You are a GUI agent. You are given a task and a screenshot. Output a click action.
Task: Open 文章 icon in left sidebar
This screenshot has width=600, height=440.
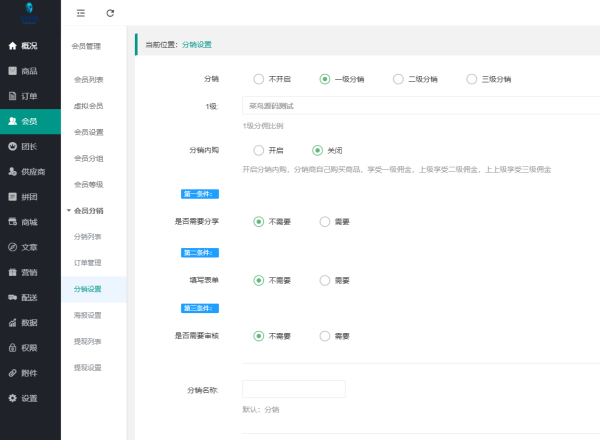tap(13, 247)
